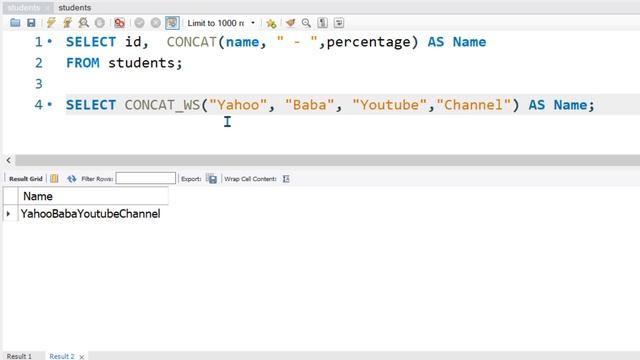Select the Name column header
This screenshot has height=360, width=640.
(93, 196)
